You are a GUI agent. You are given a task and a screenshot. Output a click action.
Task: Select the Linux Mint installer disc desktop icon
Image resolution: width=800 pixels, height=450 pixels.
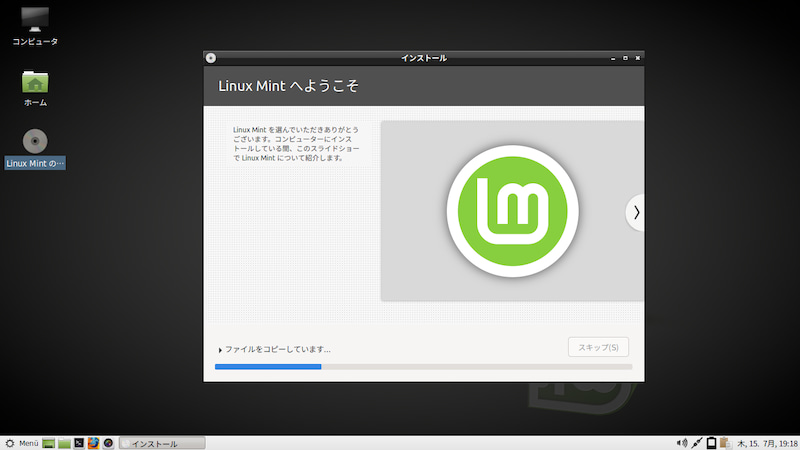[x=35, y=148]
